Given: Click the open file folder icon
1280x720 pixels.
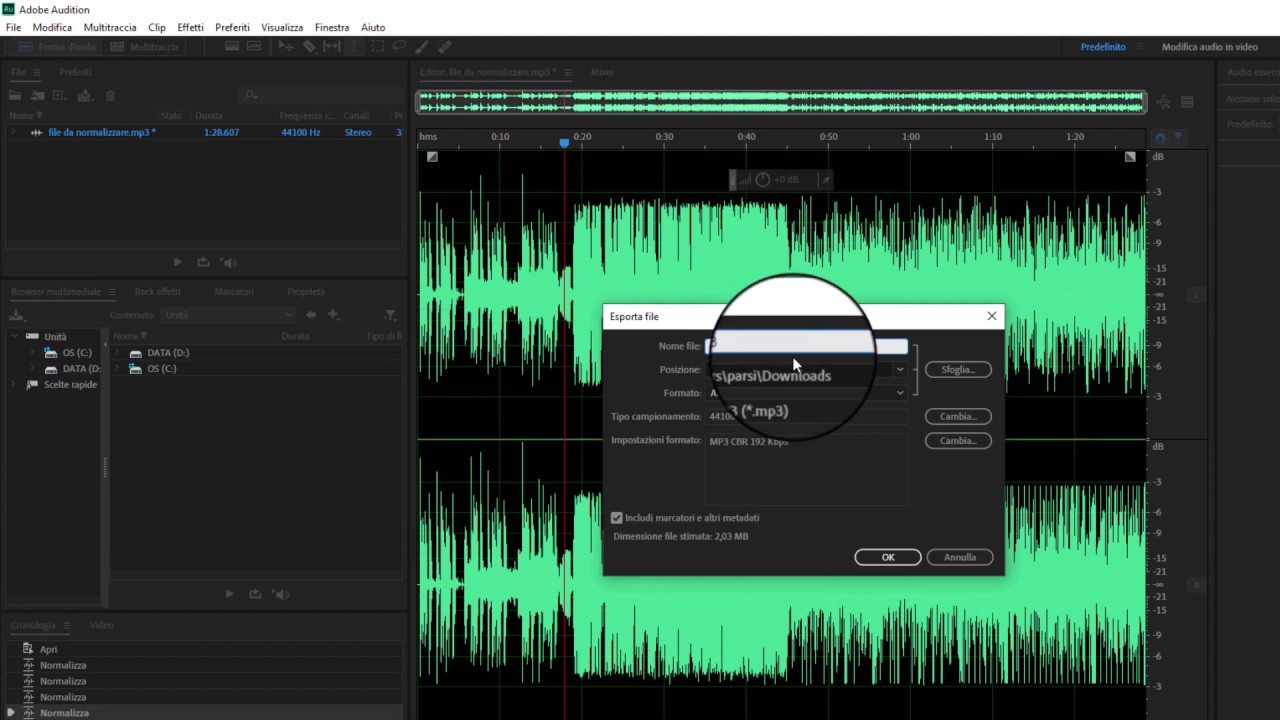Looking at the screenshot, I should pos(15,96).
